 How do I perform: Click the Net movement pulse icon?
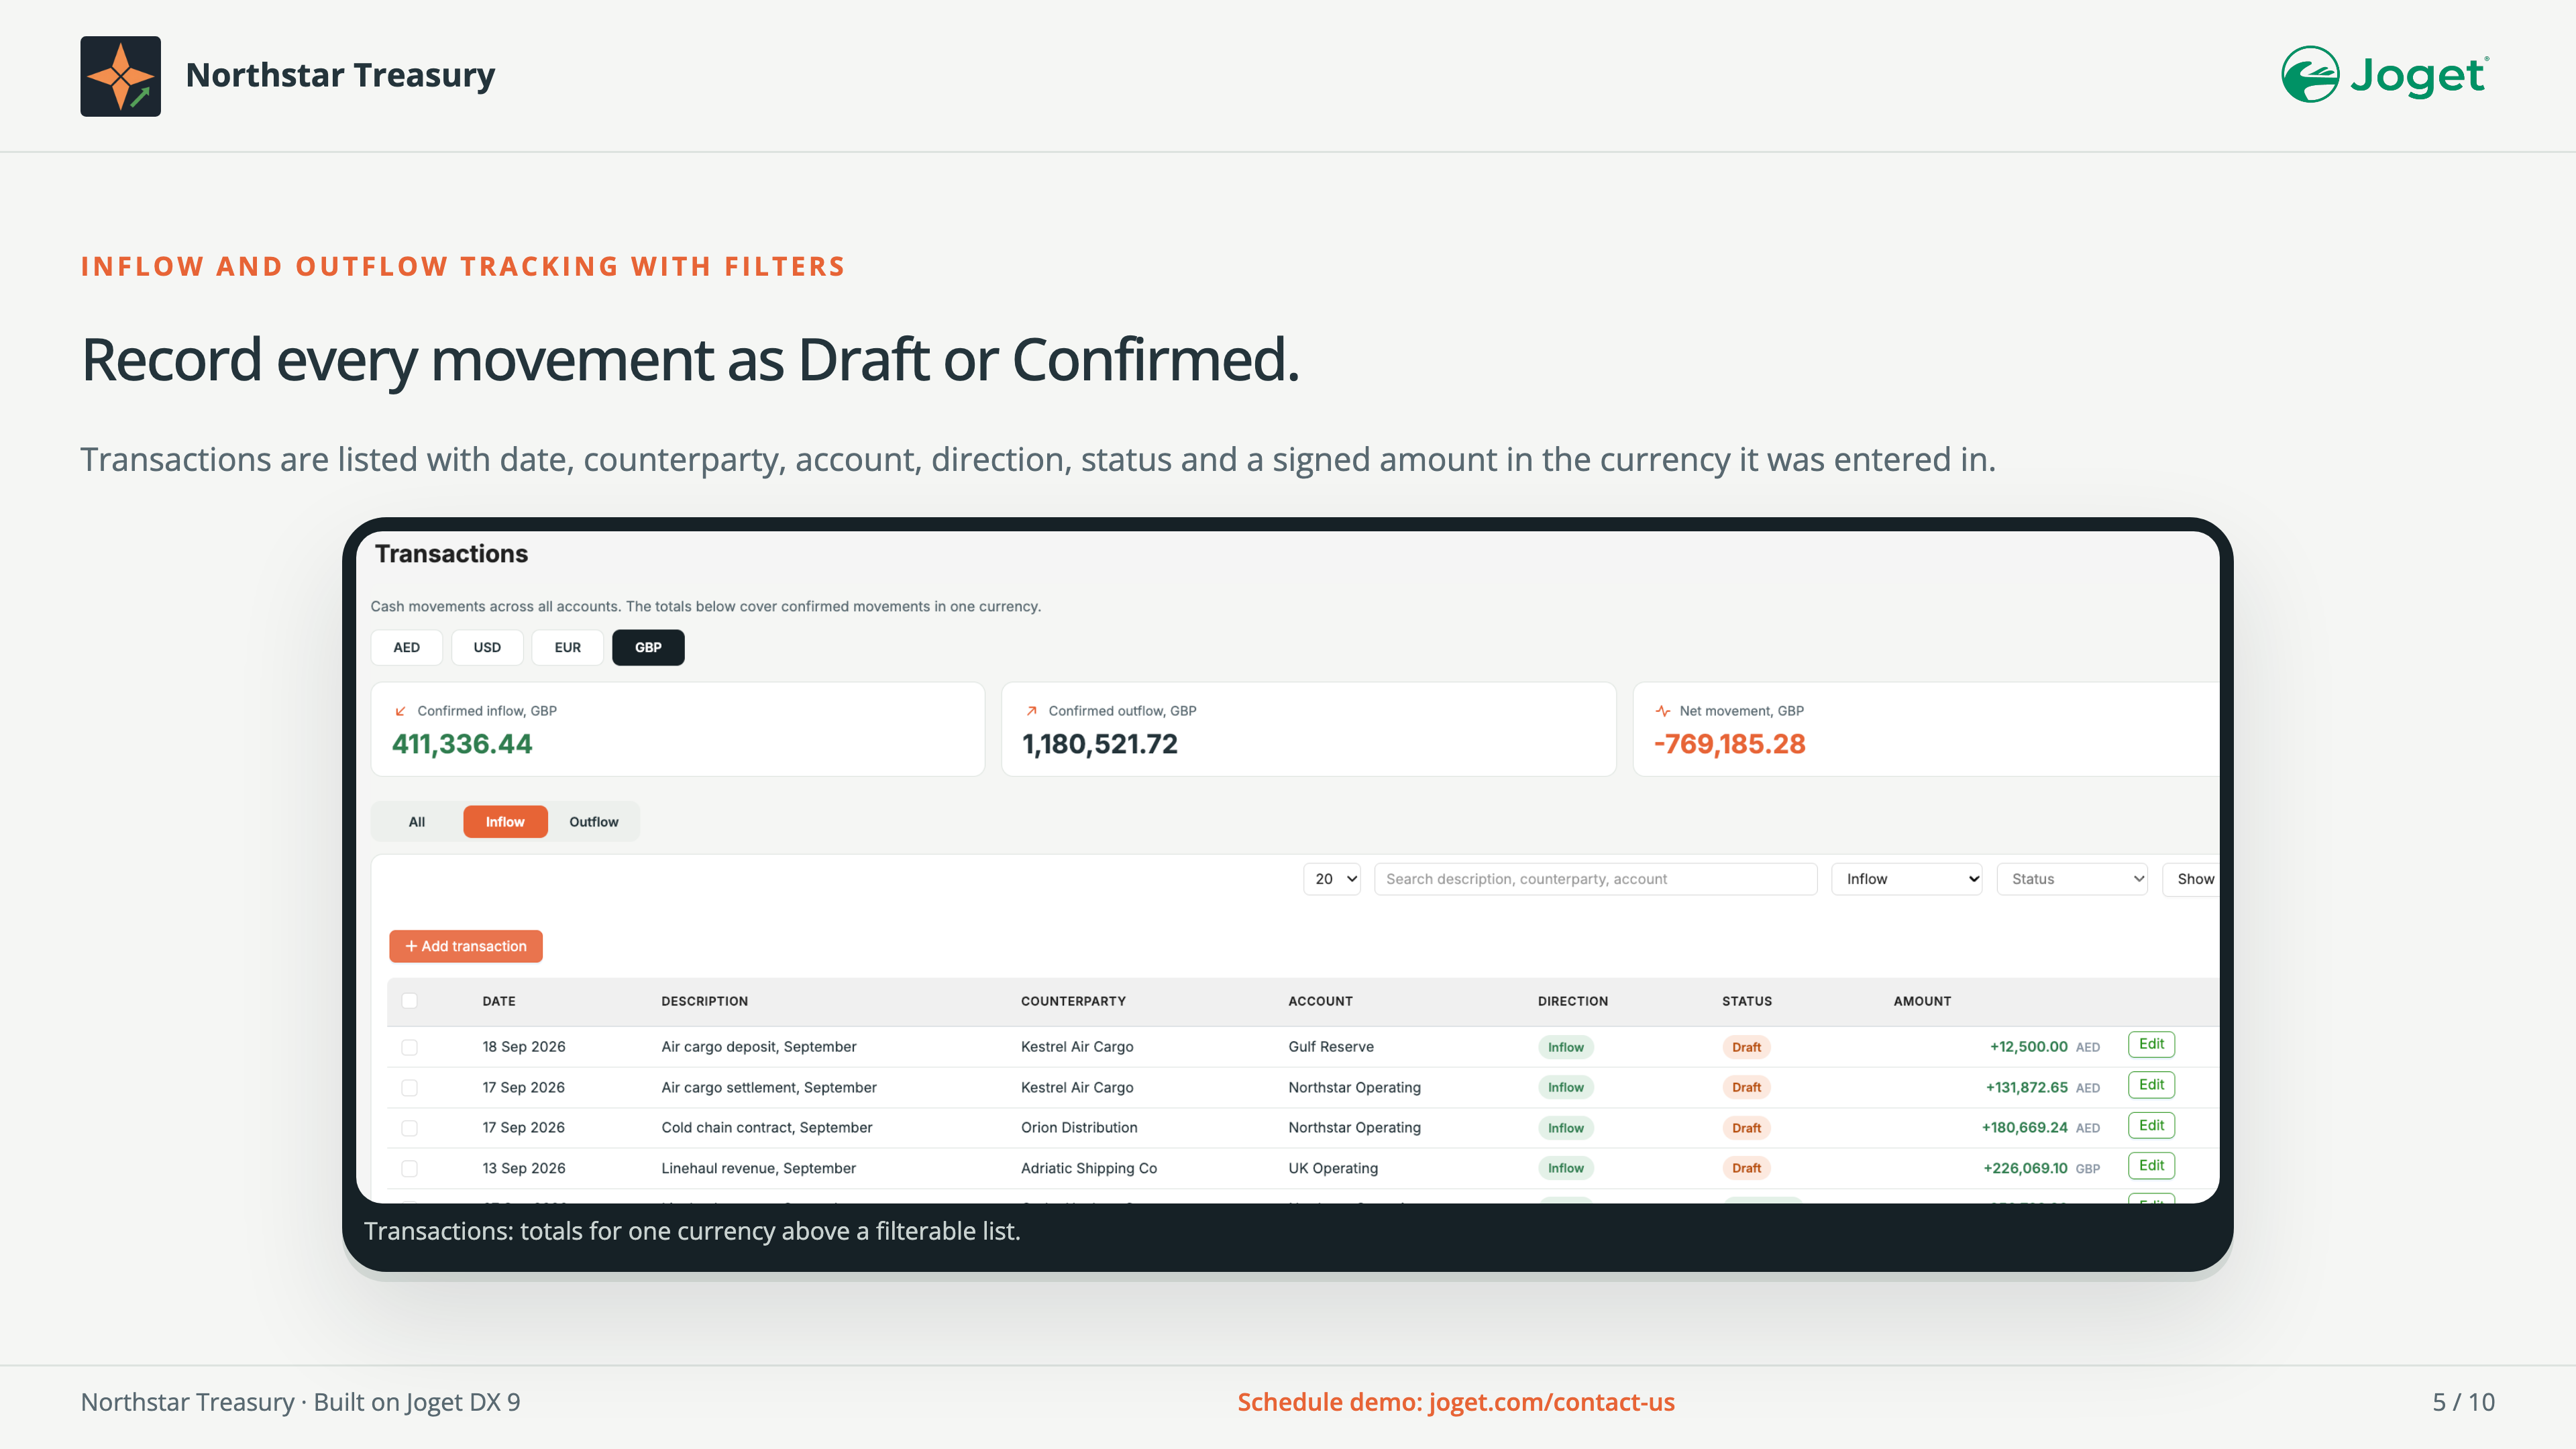(x=1662, y=711)
